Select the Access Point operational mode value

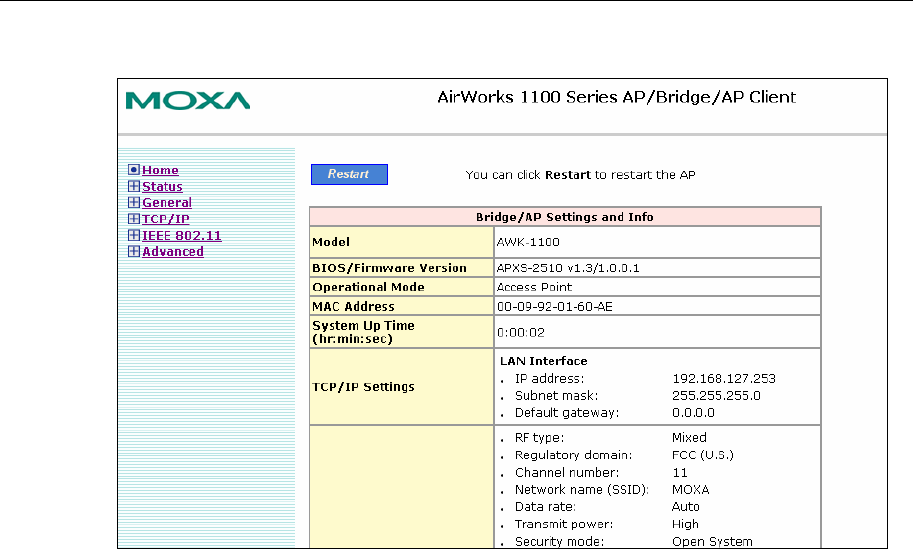pos(534,287)
